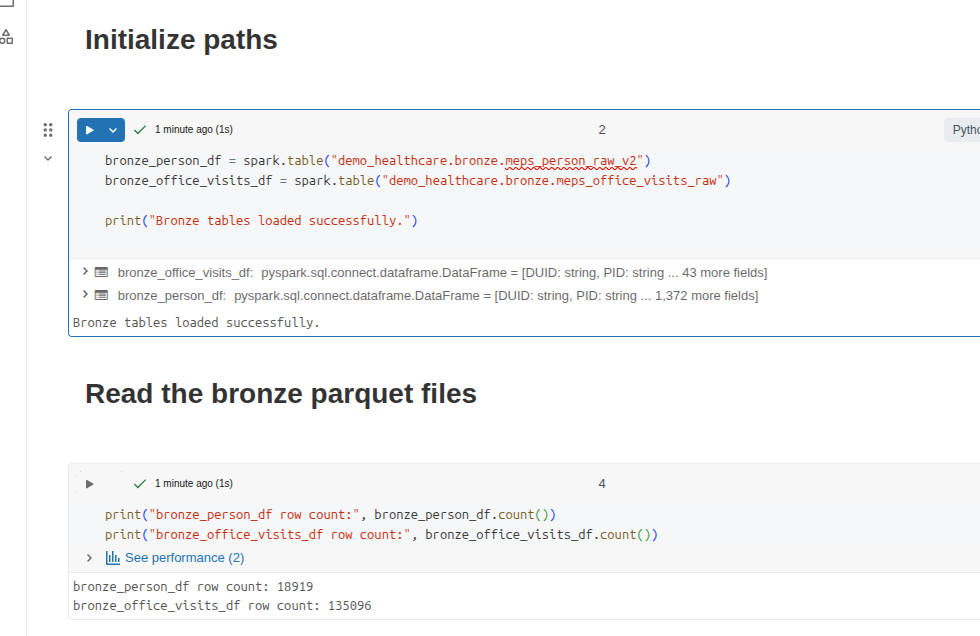980x636 pixels.
Task: Expand the bronze_person_df output entry
Action: [84, 295]
